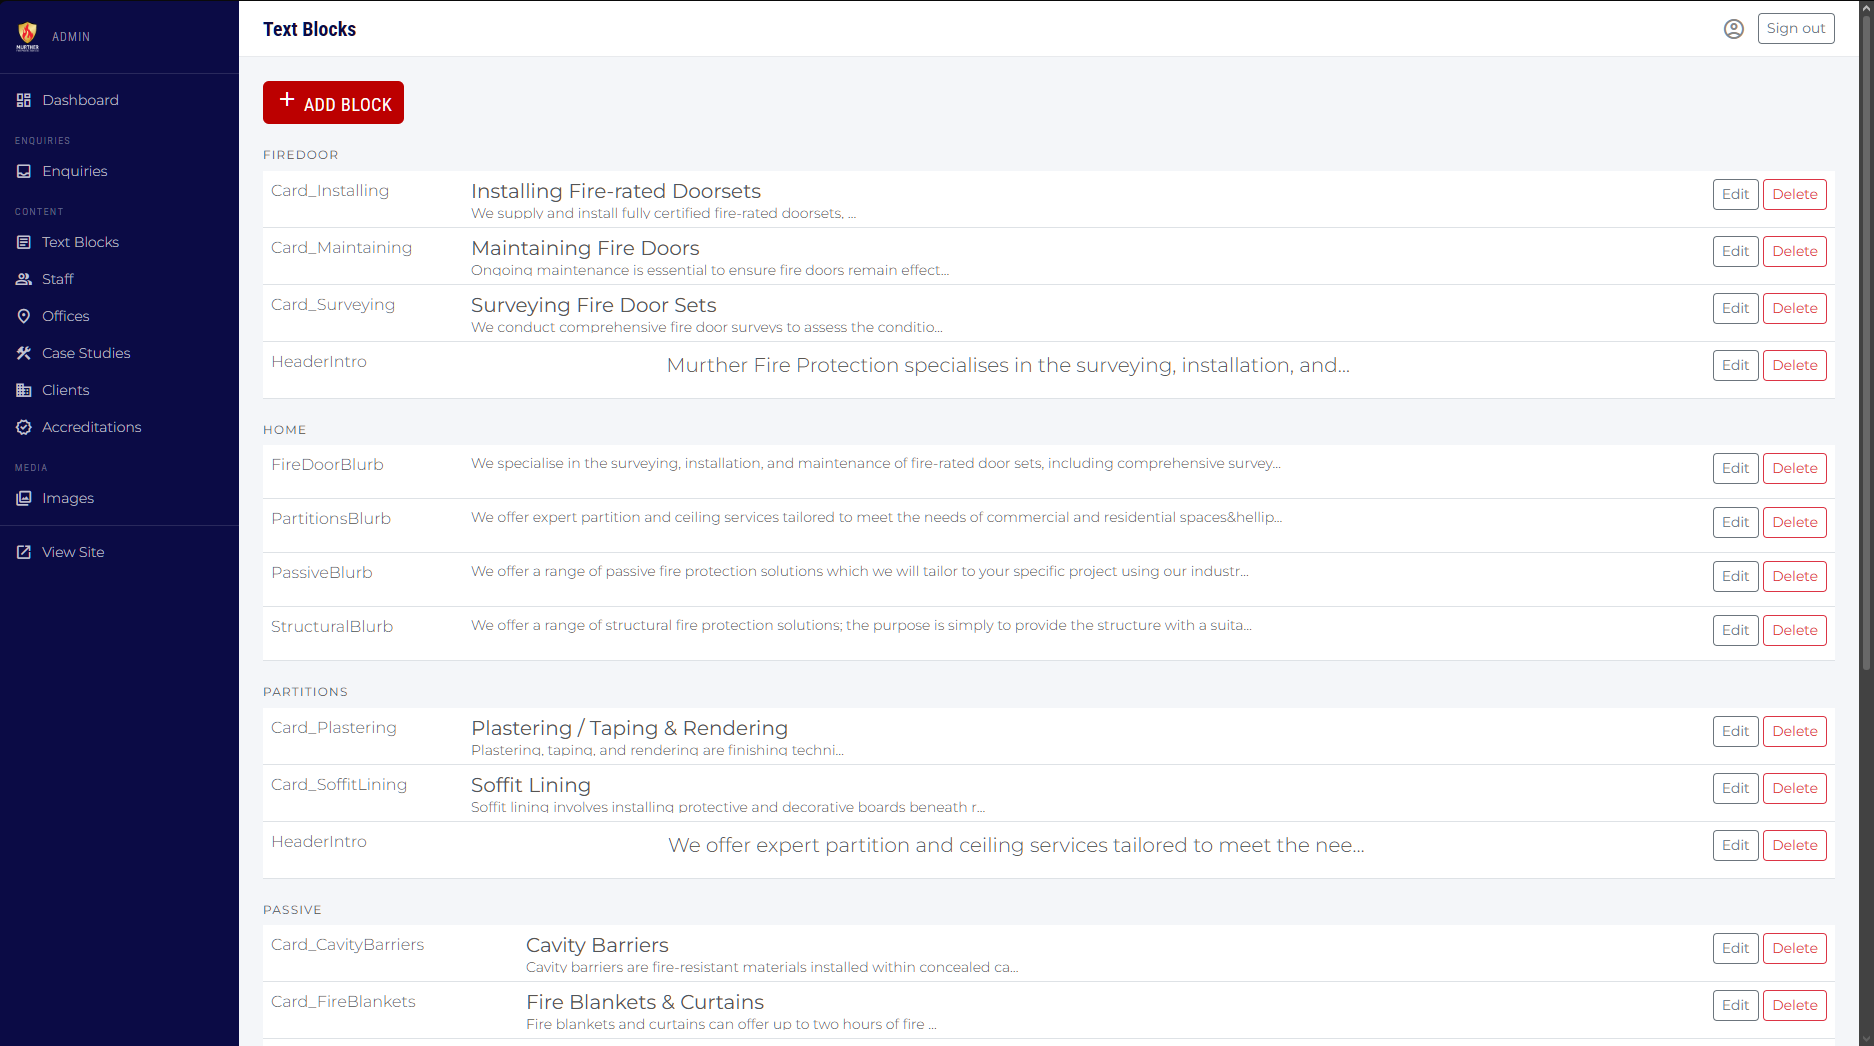1874x1046 pixels.
Task: Edit the FireDoorBlurb under Home
Action: (x=1735, y=468)
